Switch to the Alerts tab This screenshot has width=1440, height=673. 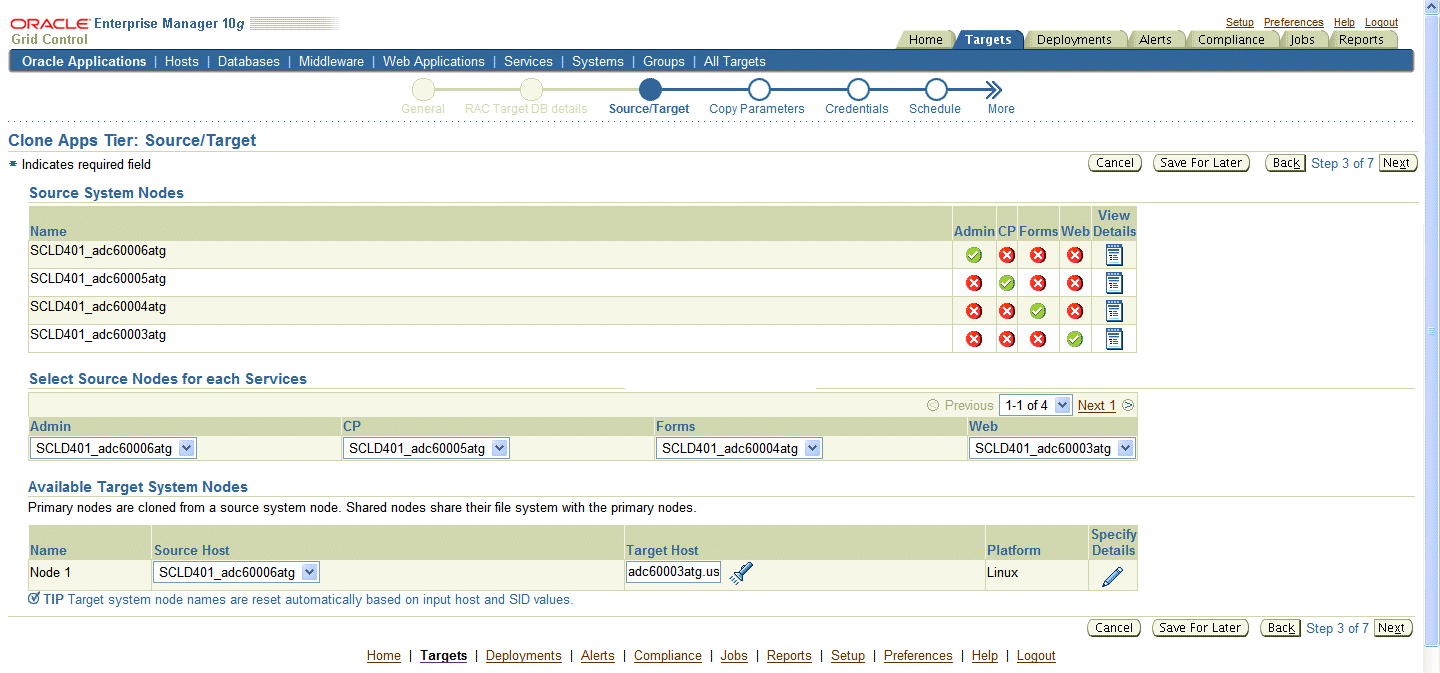(x=1155, y=40)
